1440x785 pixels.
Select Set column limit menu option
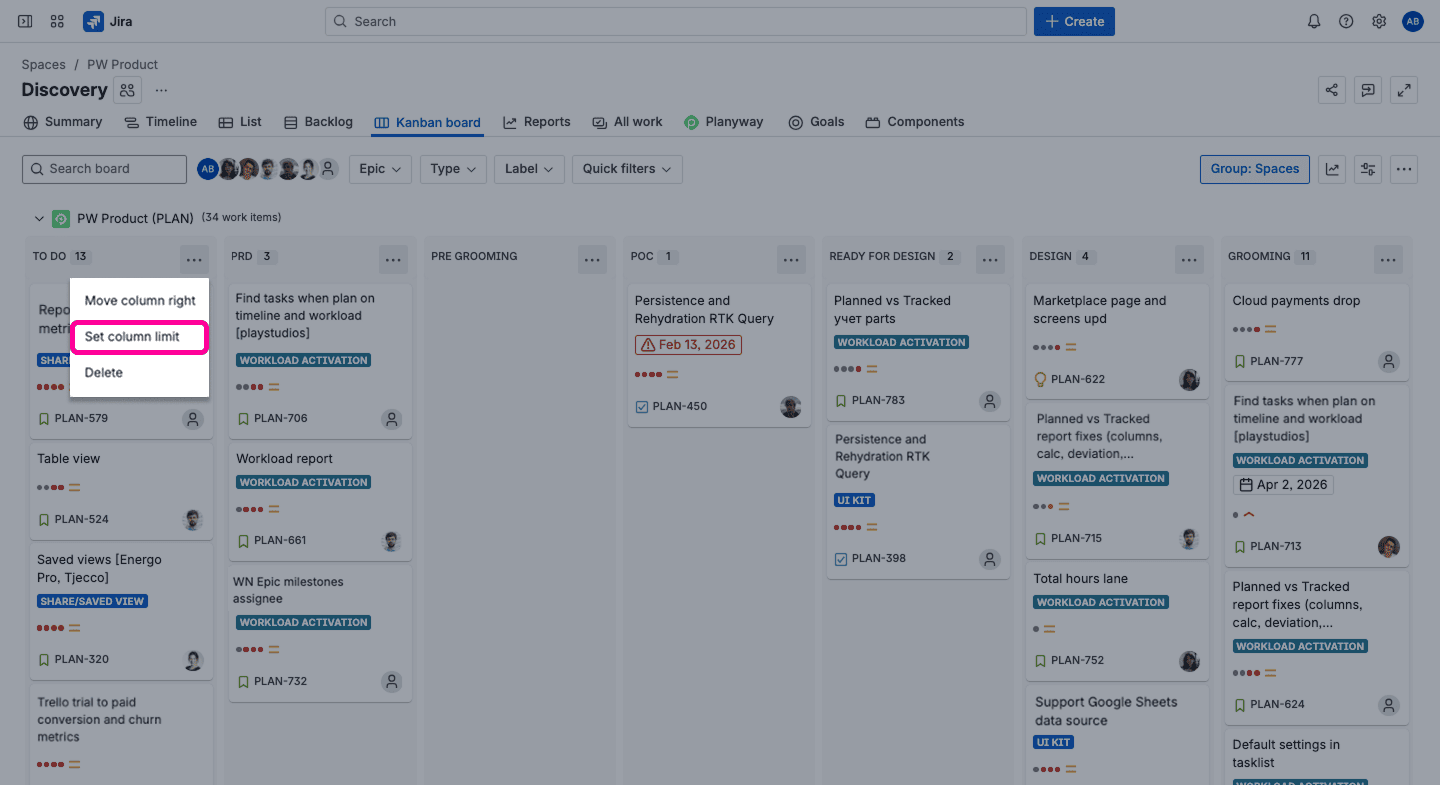(x=132, y=337)
